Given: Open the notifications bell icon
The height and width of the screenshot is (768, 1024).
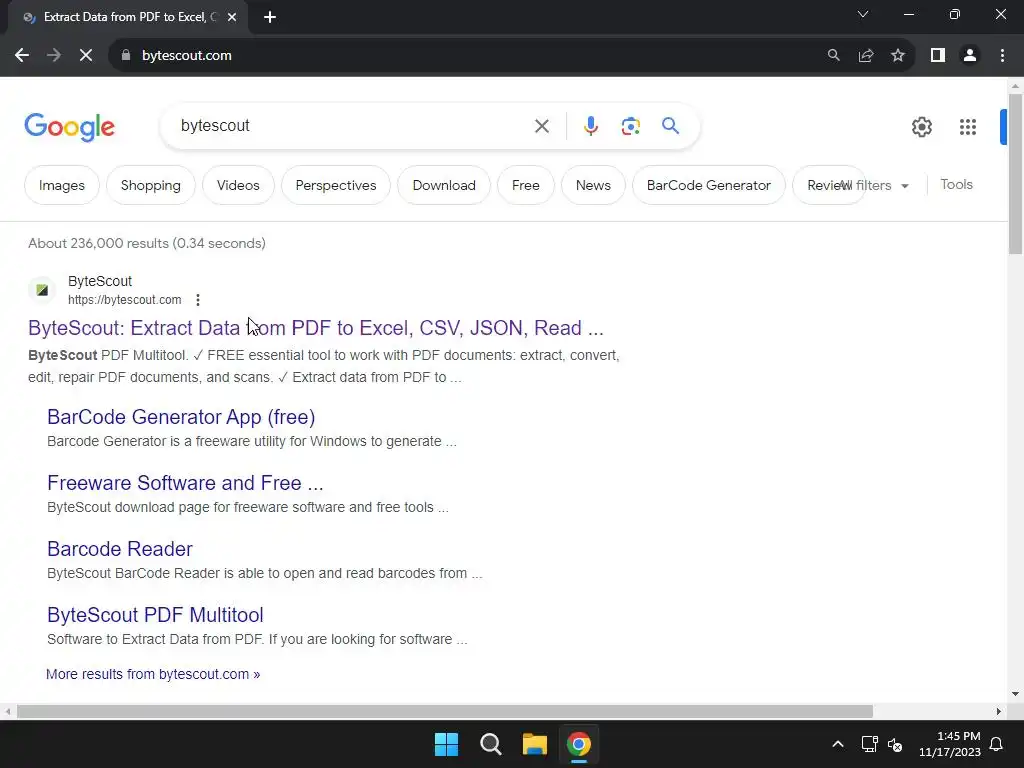Looking at the screenshot, I should pyautogui.click(x=997, y=744).
